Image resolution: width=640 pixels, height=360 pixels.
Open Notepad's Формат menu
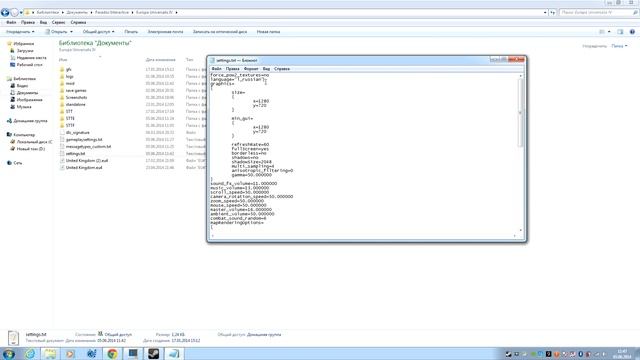(x=251, y=69)
